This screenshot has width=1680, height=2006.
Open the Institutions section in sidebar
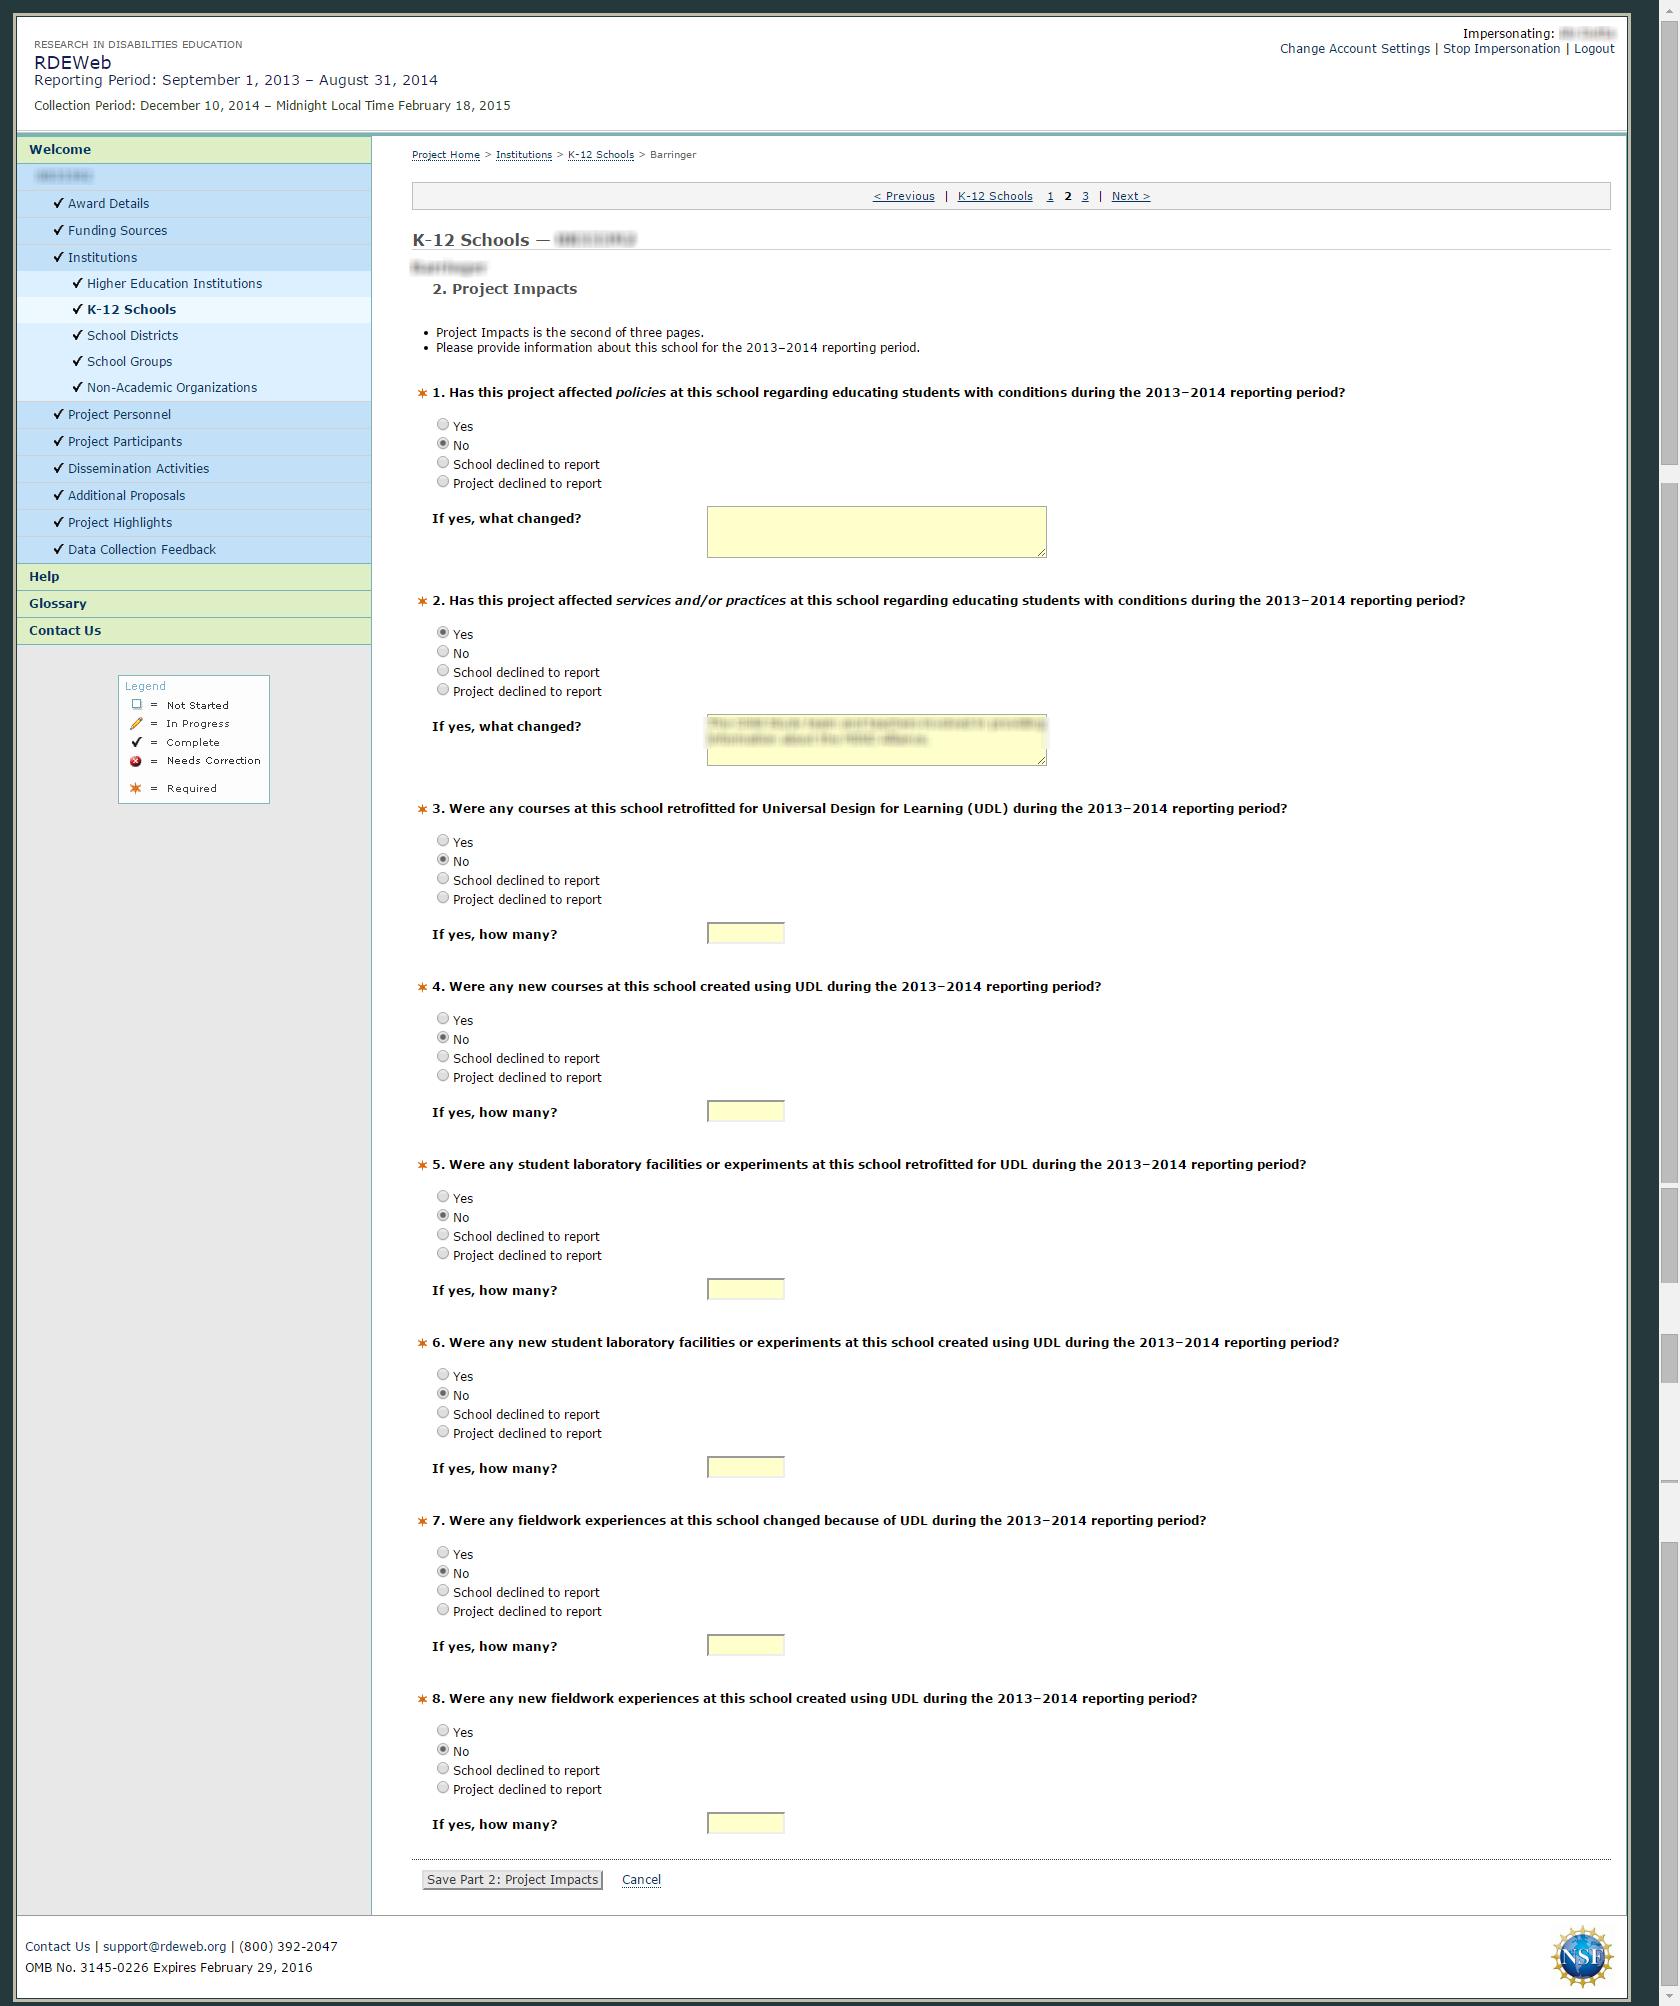(x=102, y=257)
